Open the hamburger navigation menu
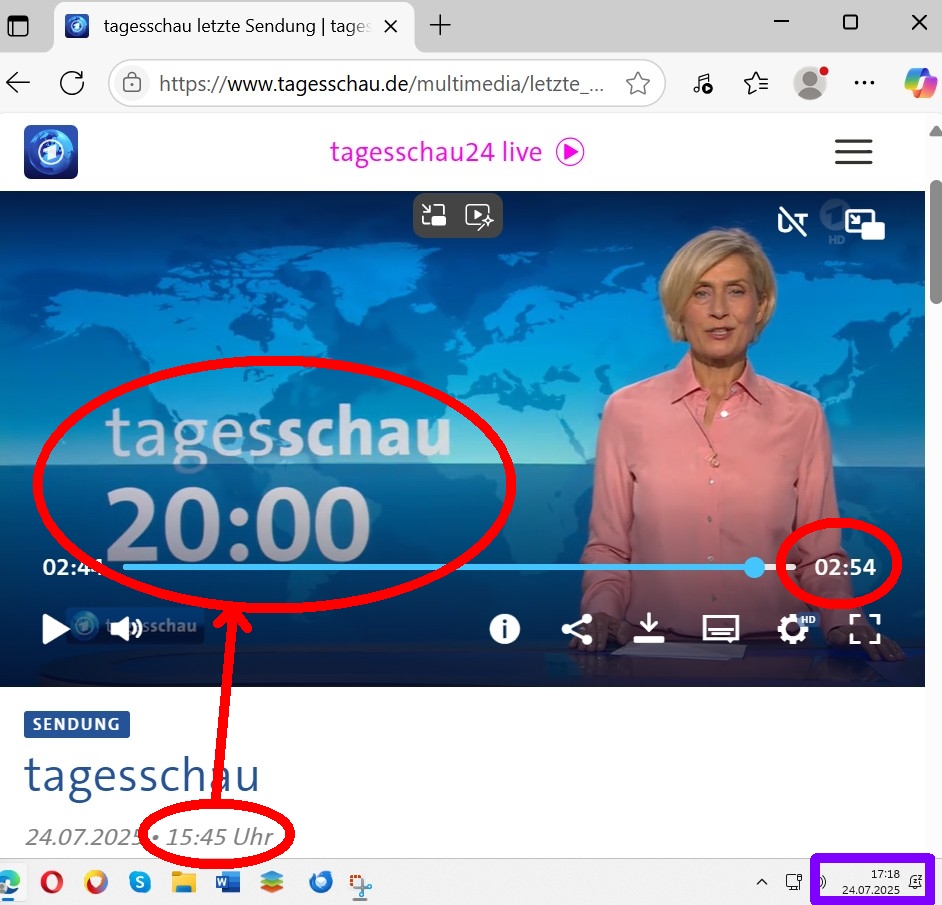The image size is (942, 905). (x=853, y=152)
